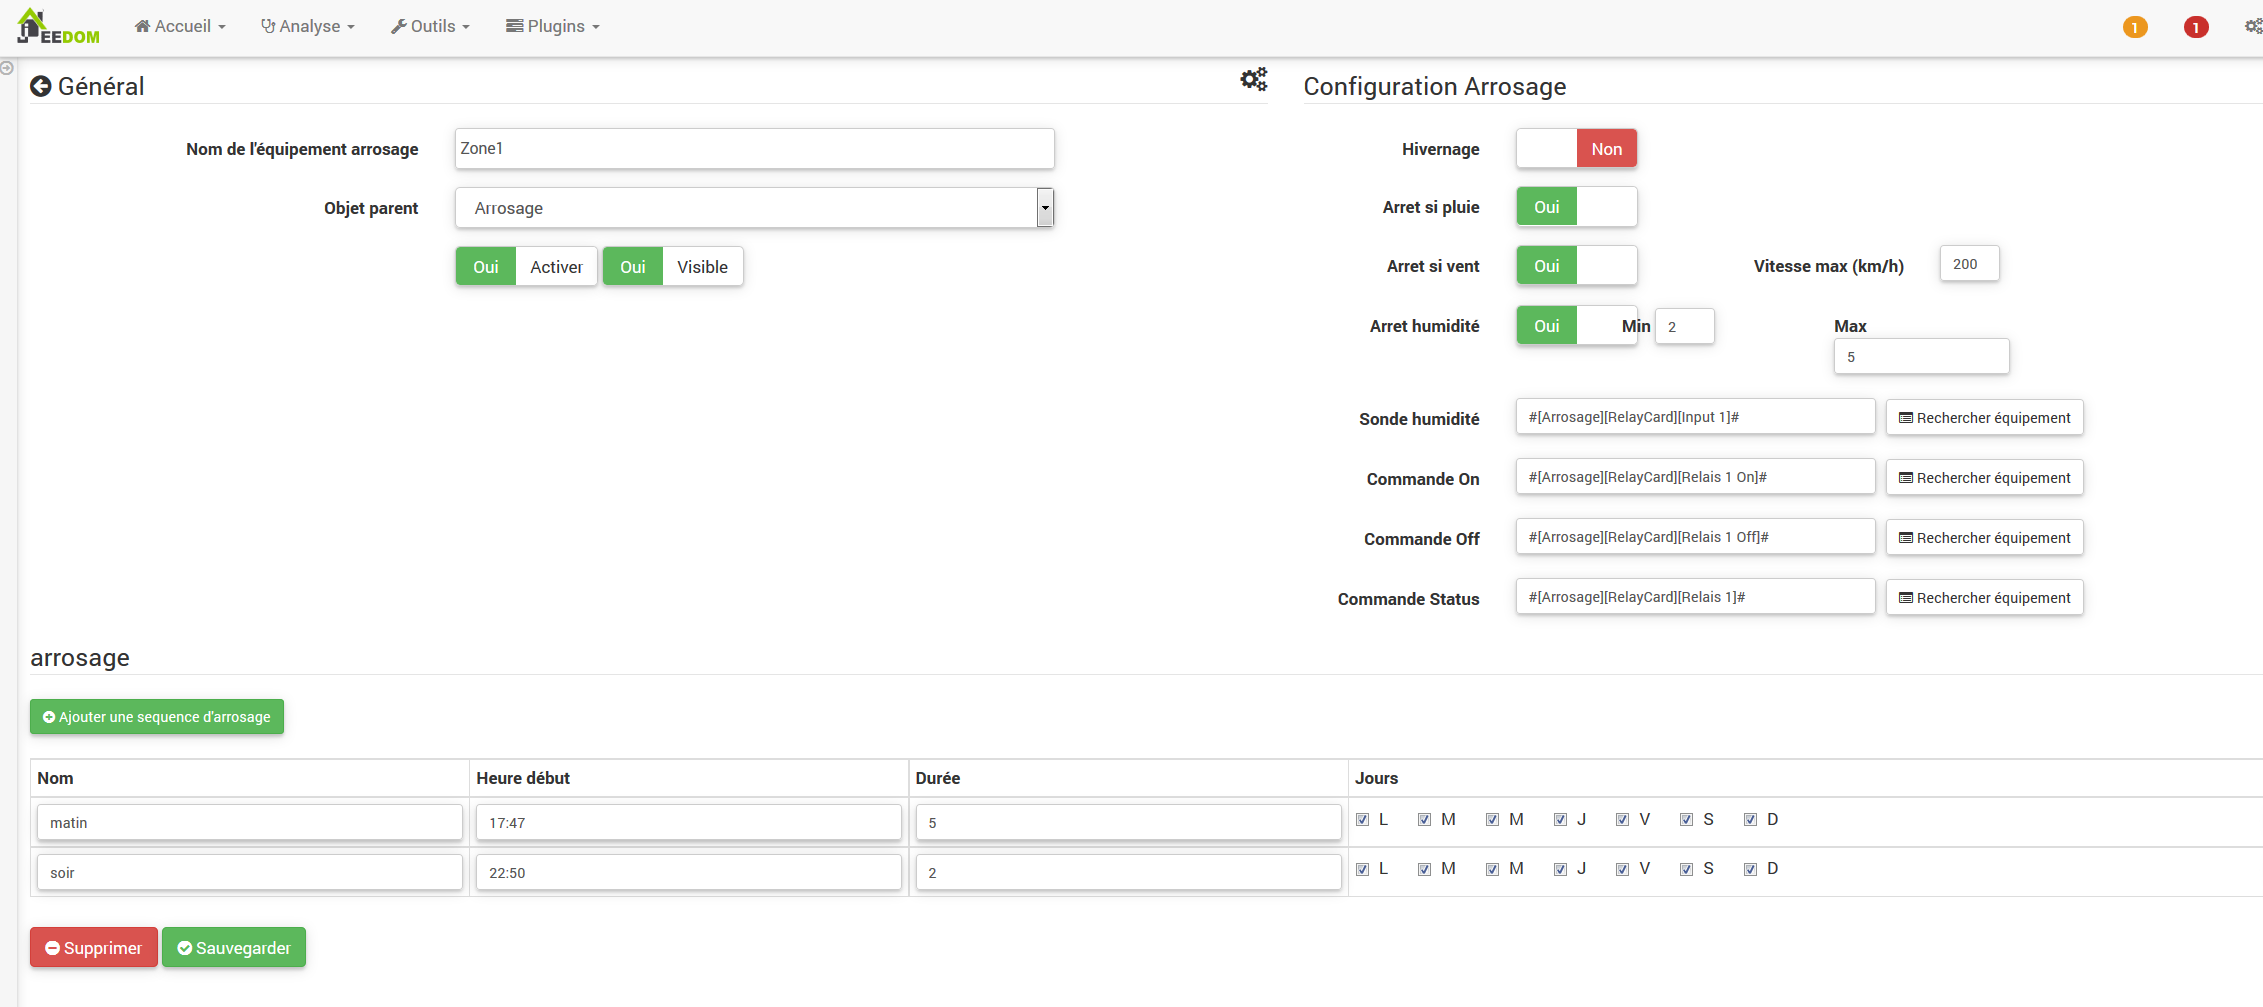
Task: Uncheck V checkbox in matin row
Action: pyautogui.click(x=1622, y=820)
